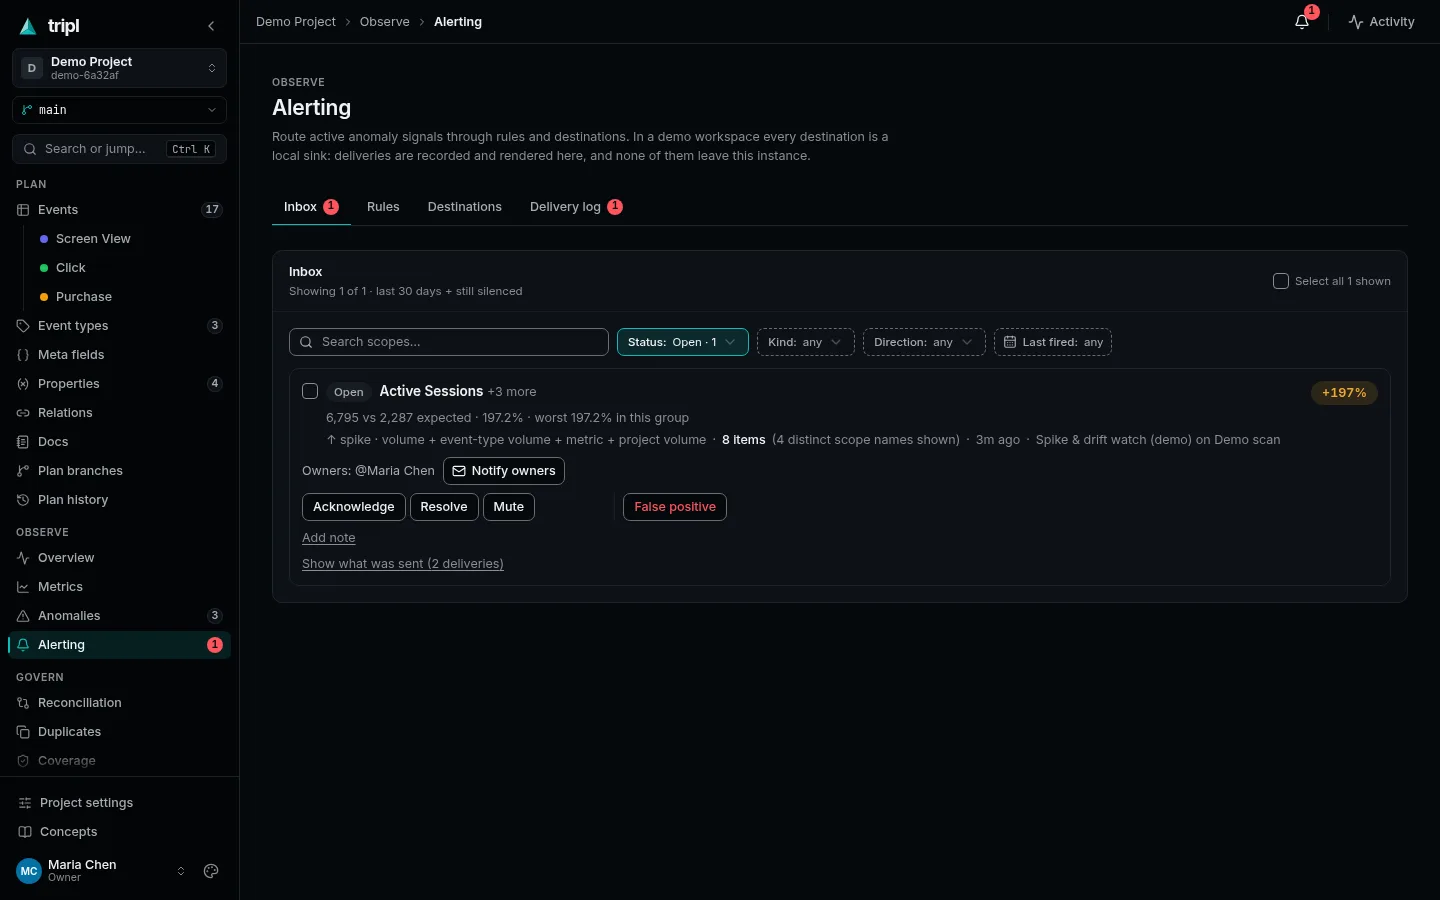This screenshot has height=900, width=1440.
Task: Go to Anomalies
Action: [119, 616]
